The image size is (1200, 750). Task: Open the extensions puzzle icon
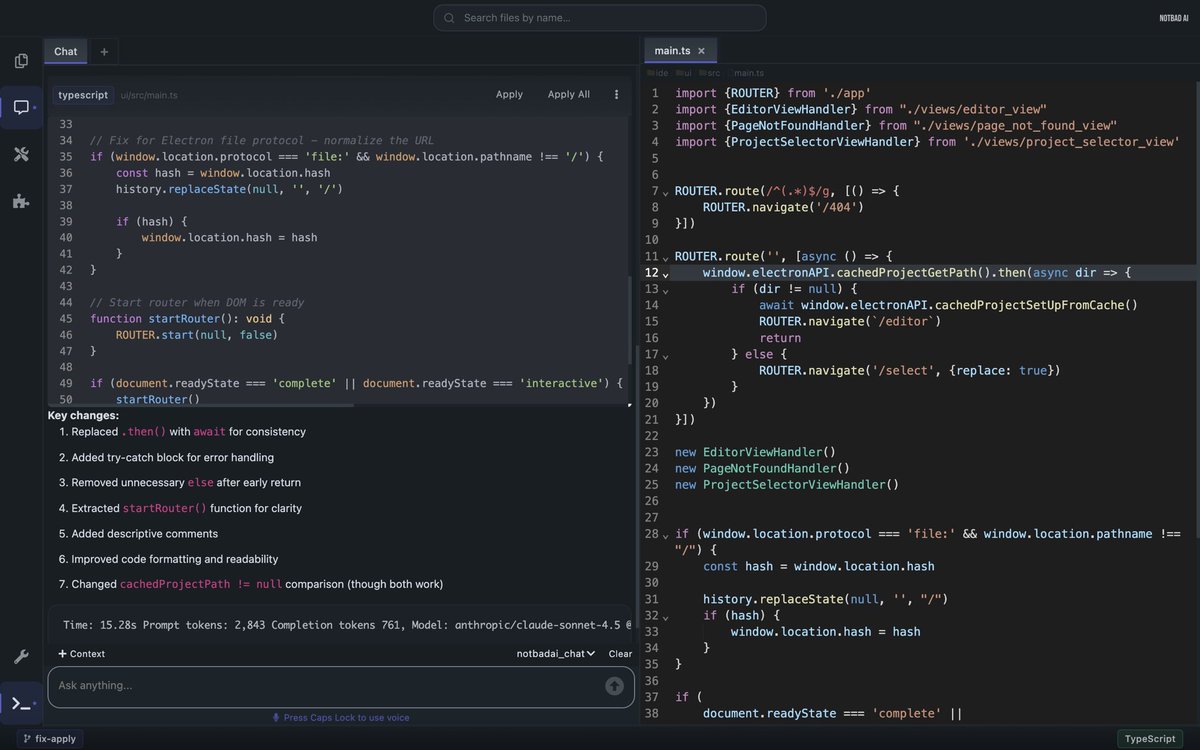point(21,201)
